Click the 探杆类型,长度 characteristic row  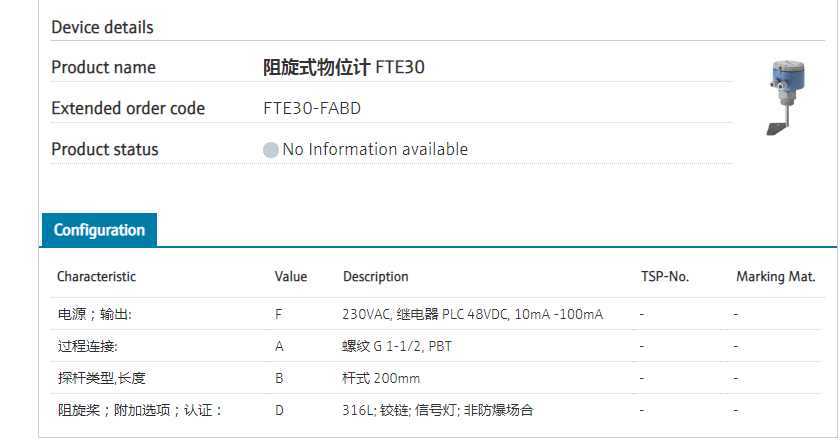pos(100,378)
